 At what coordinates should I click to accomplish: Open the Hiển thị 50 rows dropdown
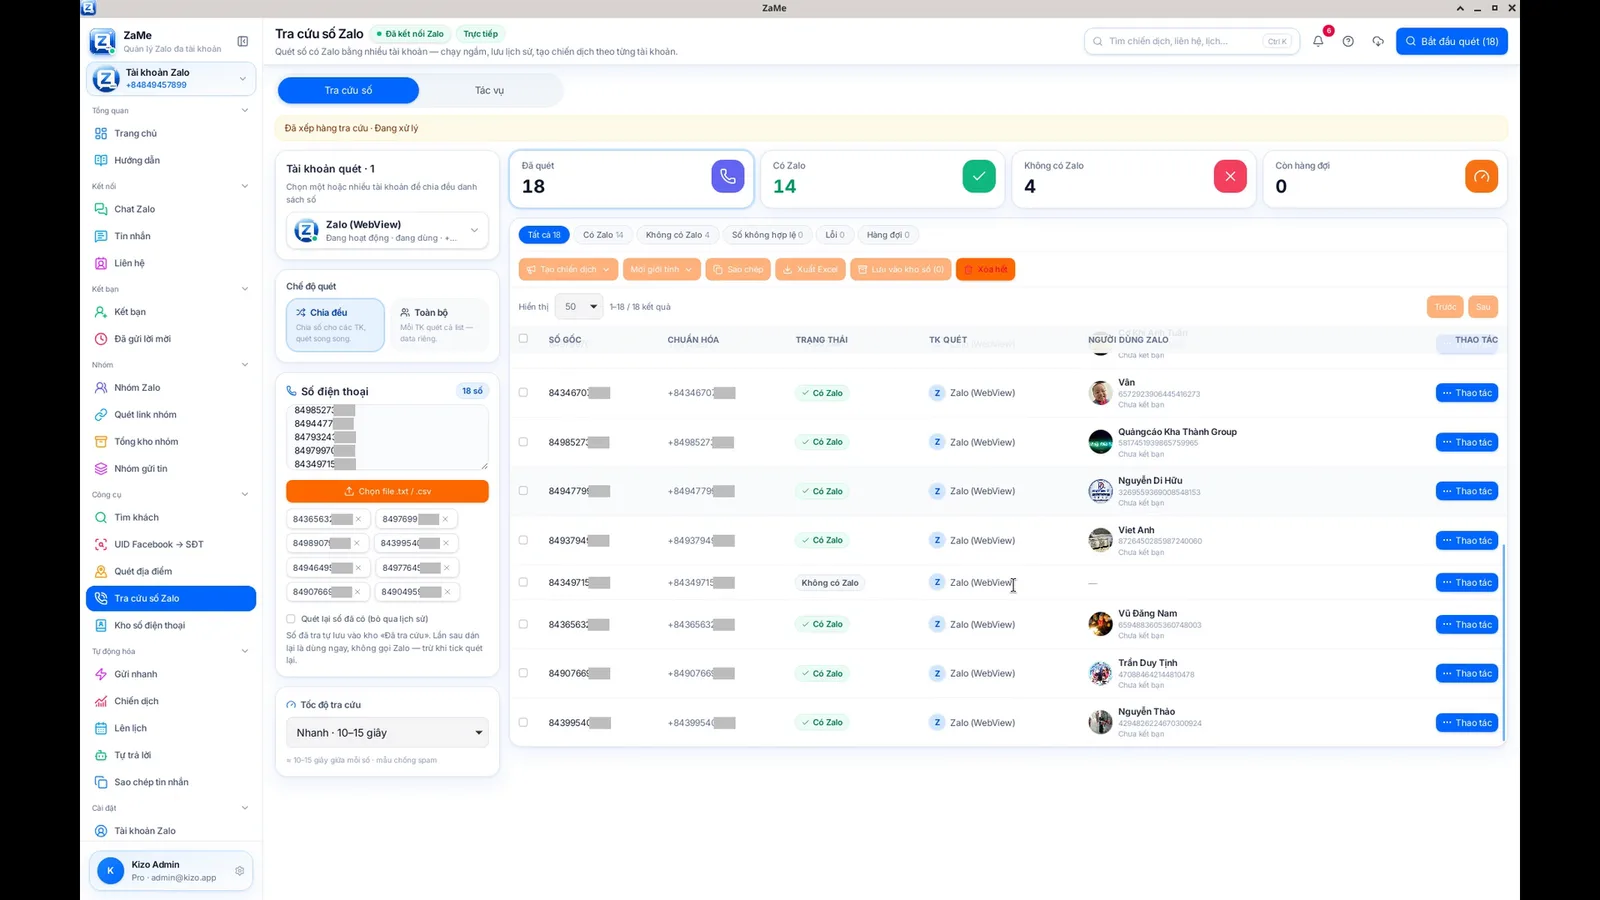click(580, 307)
